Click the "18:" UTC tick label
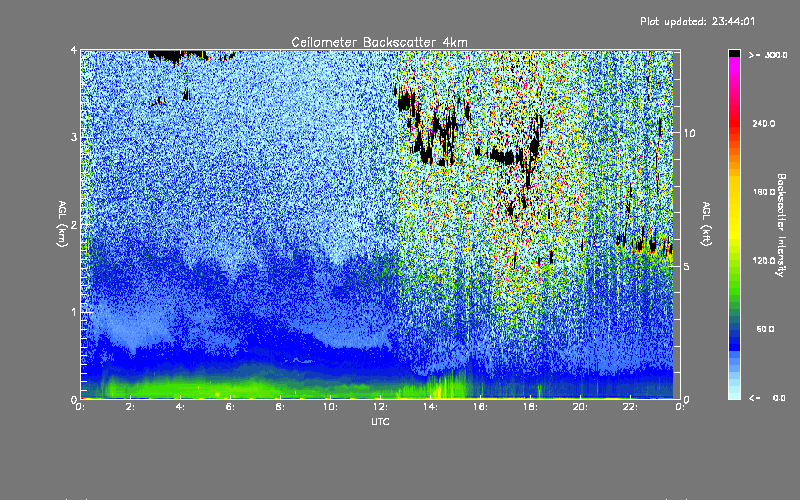Screen dimensions: 800x500 coord(530,407)
